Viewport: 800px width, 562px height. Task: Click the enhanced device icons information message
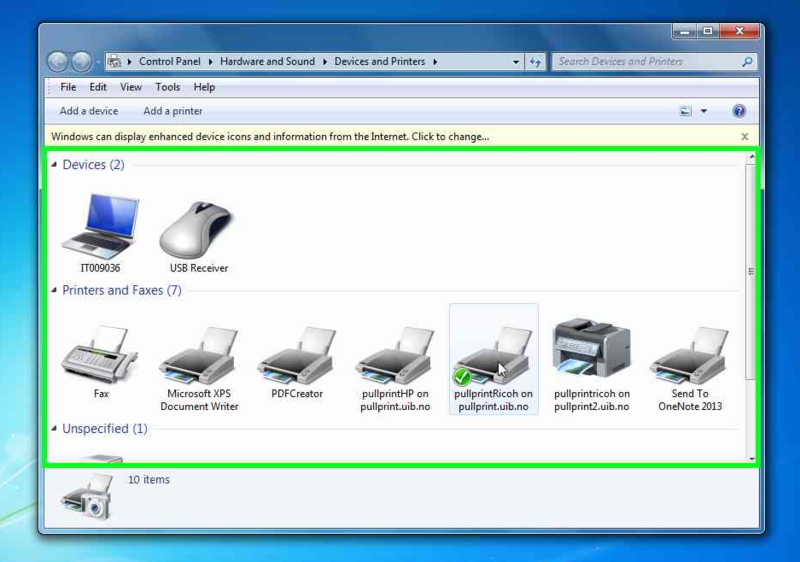[270, 137]
